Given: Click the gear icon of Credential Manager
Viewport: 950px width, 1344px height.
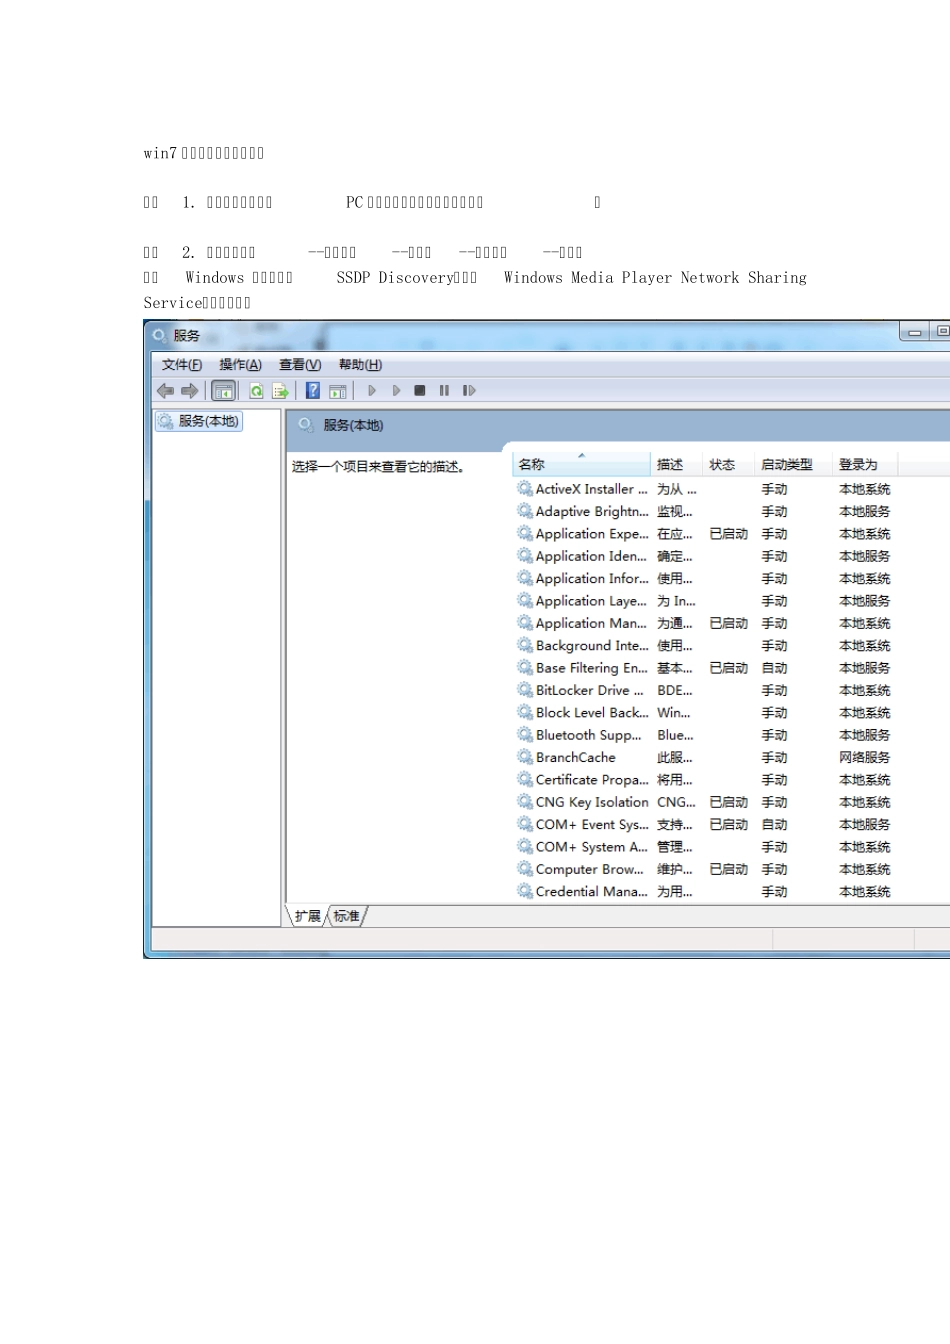Looking at the screenshot, I should (525, 891).
